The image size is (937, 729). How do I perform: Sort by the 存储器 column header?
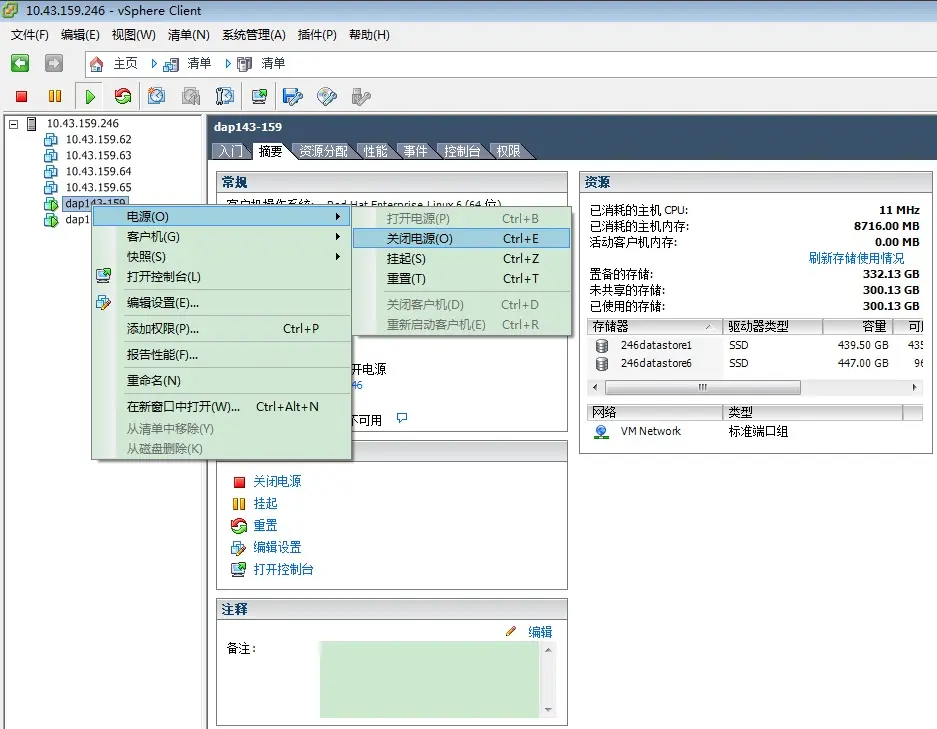point(655,326)
